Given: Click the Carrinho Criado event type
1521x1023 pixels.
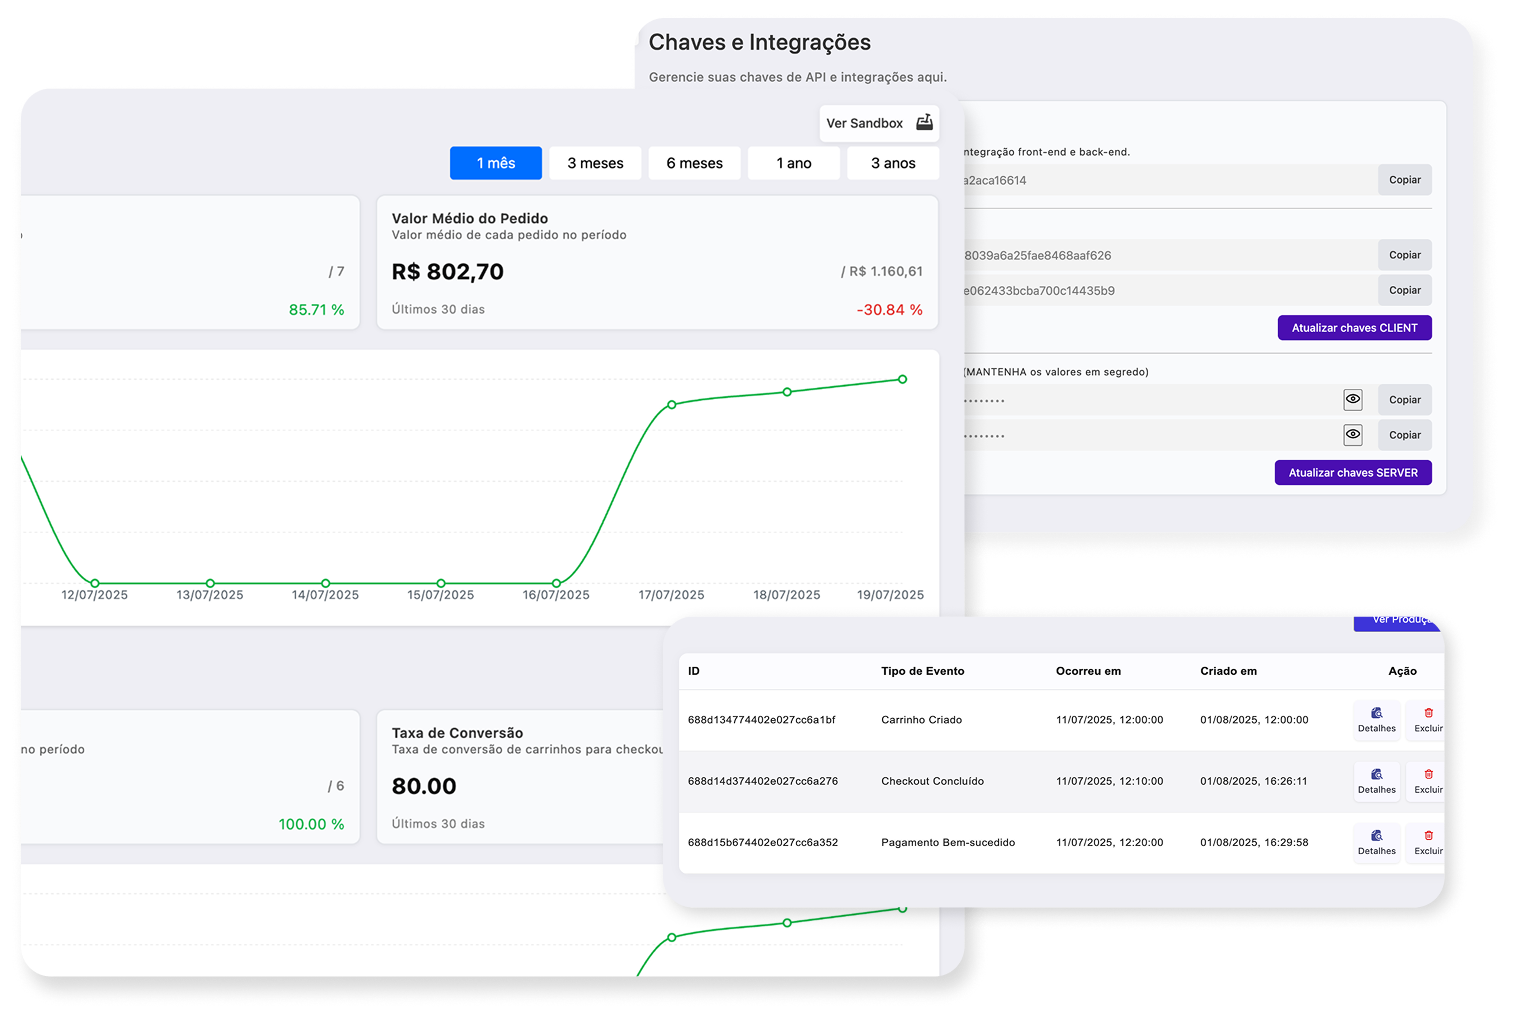Looking at the screenshot, I should pos(921,720).
